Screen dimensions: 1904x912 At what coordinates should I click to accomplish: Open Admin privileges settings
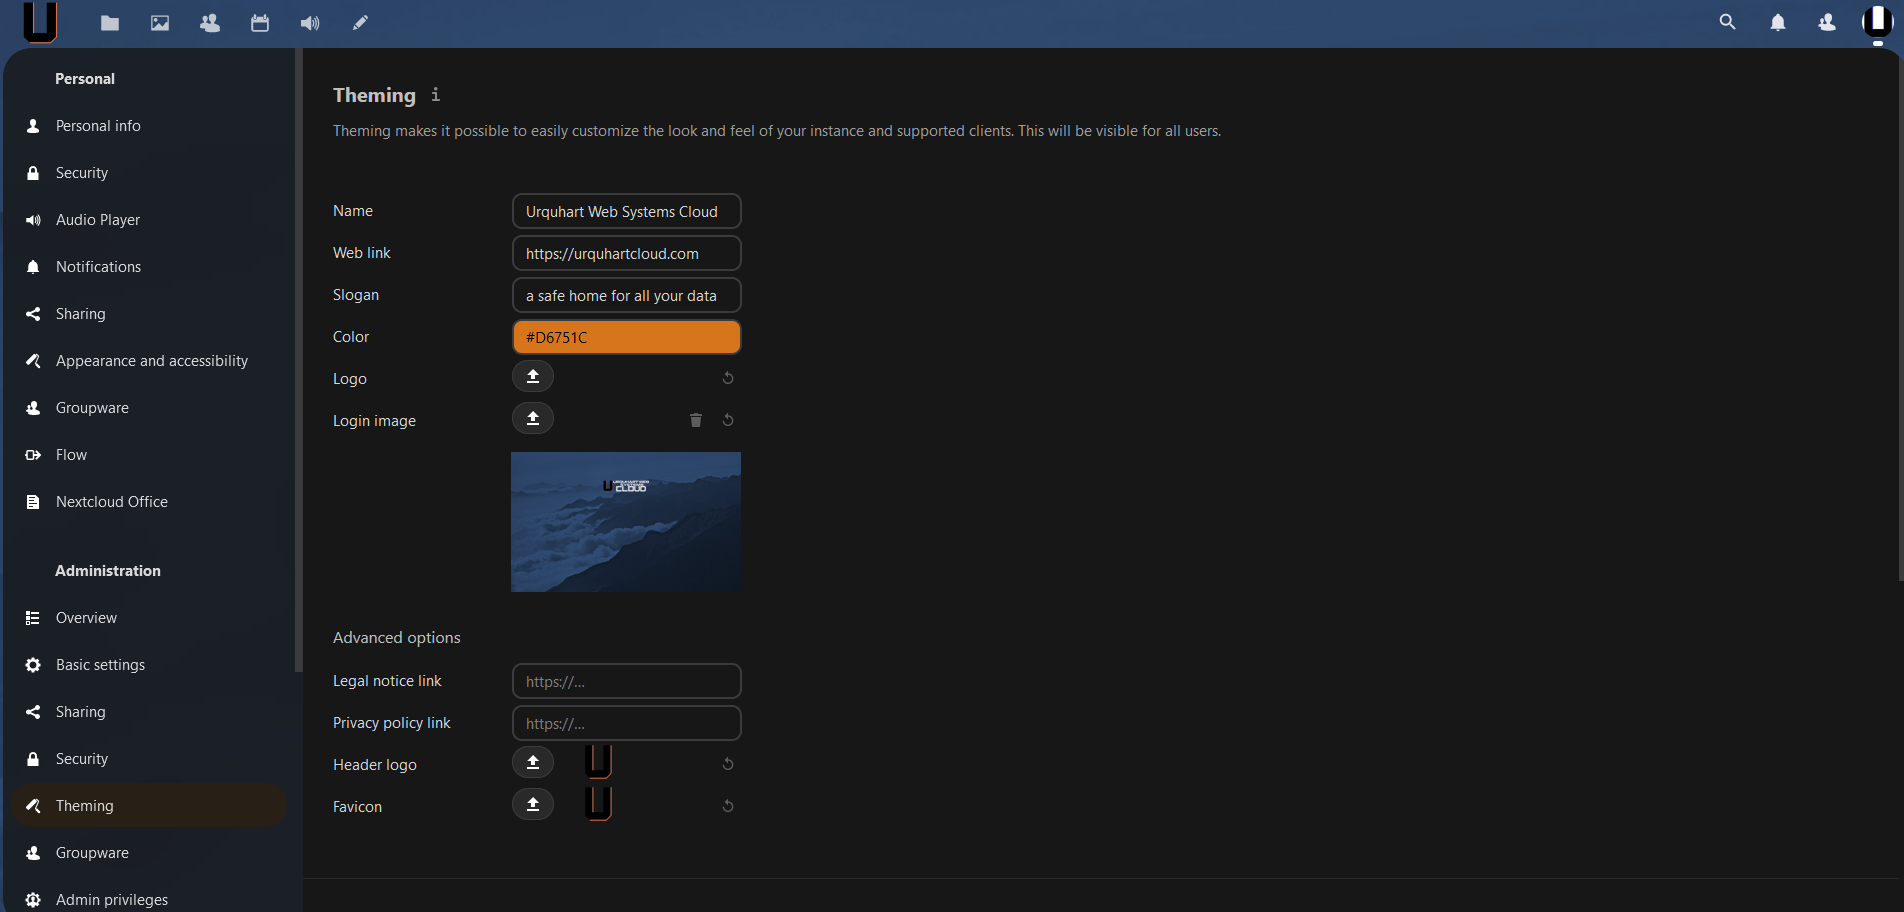pyautogui.click(x=150, y=900)
